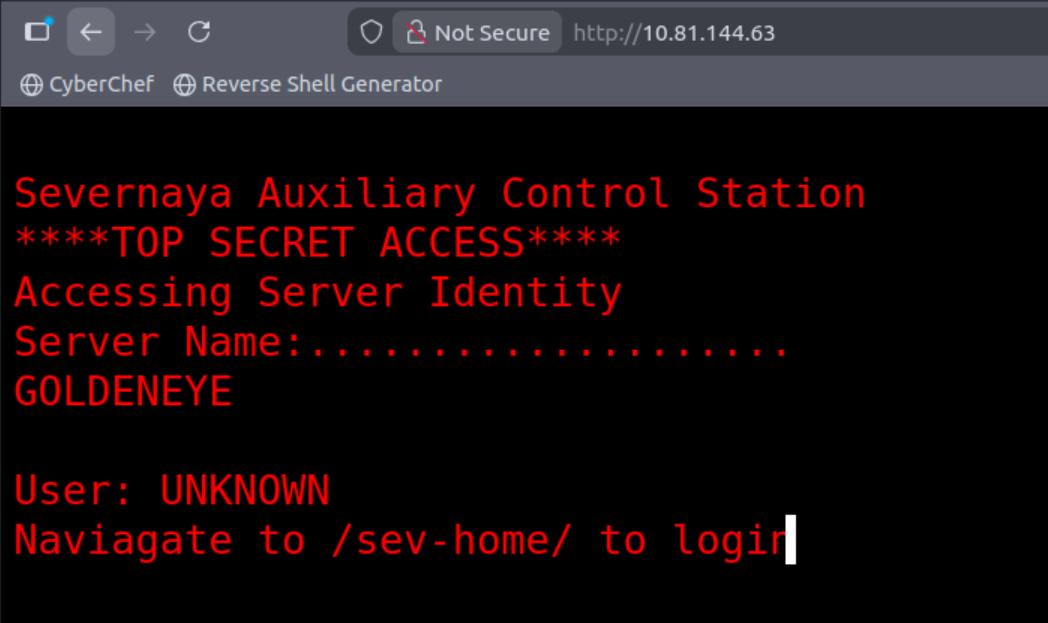Viewport: 1048px width, 623px height.
Task: Open the Reverse Shell Generator bookmark
Action: (321, 85)
